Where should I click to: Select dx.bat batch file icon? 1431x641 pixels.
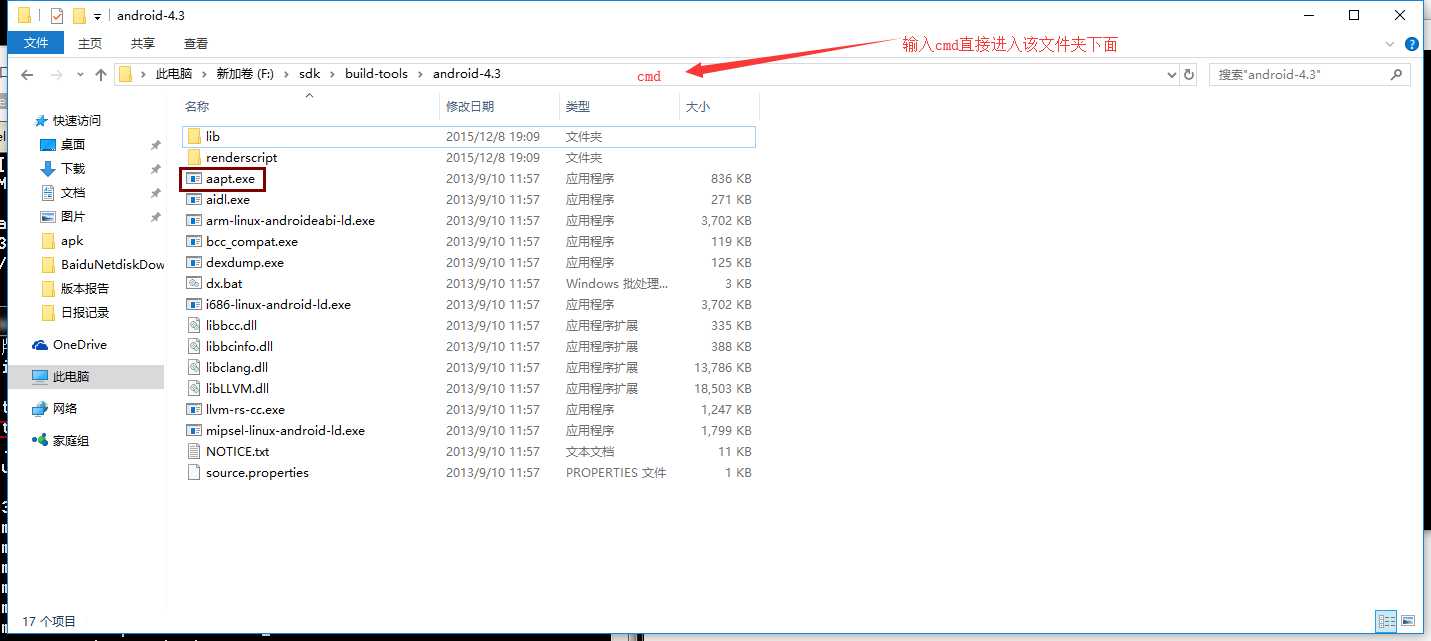194,283
